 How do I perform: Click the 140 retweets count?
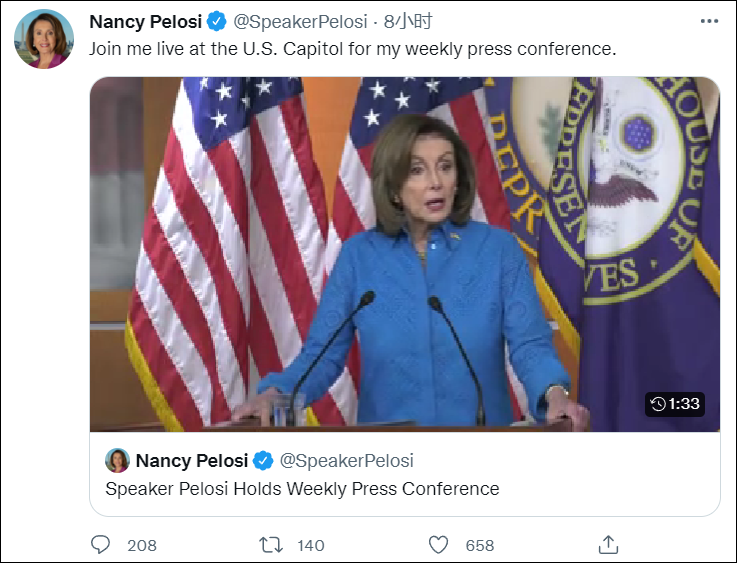pos(311,545)
